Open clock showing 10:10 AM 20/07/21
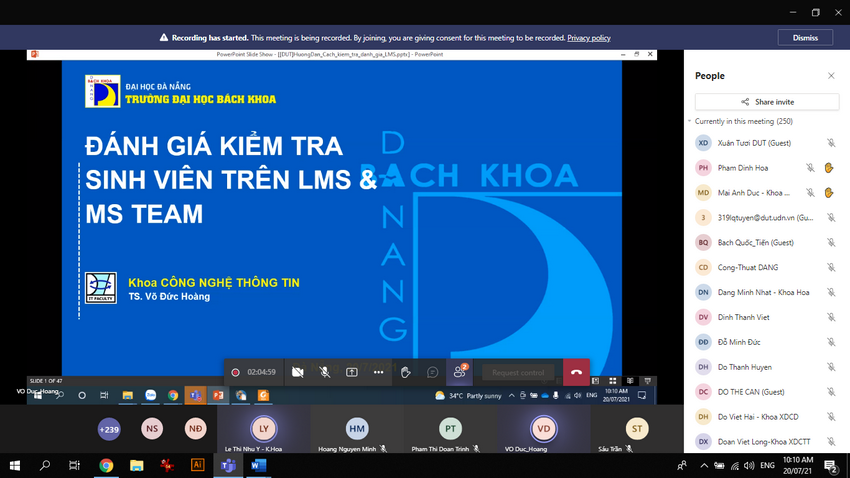 coord(797,466)
